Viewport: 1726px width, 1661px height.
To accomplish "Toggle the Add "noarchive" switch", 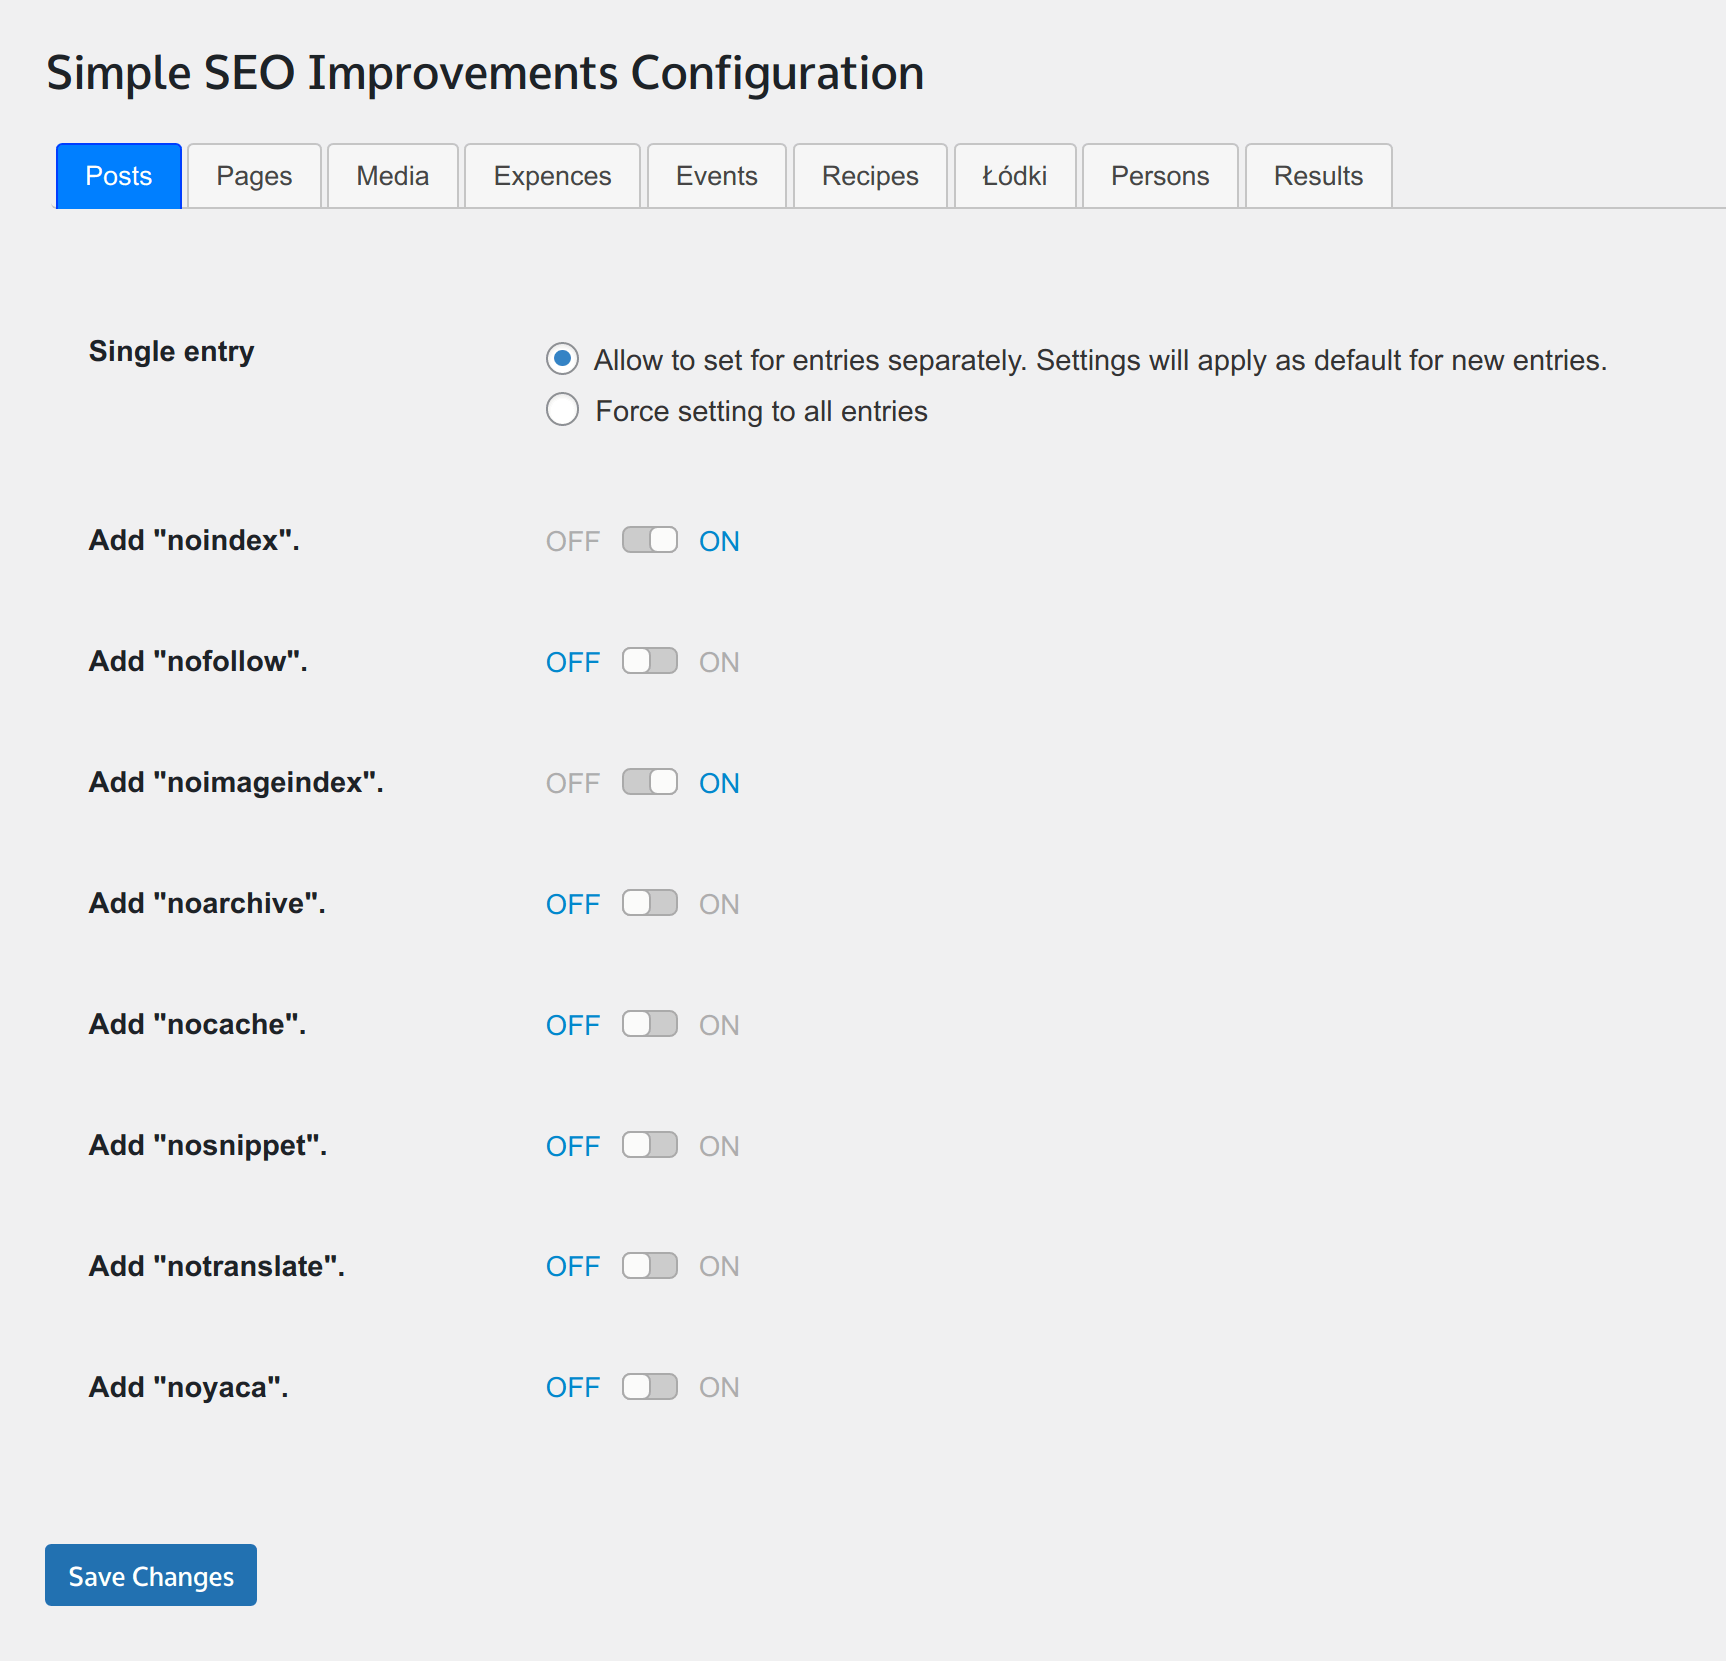I will click(650, 903).
